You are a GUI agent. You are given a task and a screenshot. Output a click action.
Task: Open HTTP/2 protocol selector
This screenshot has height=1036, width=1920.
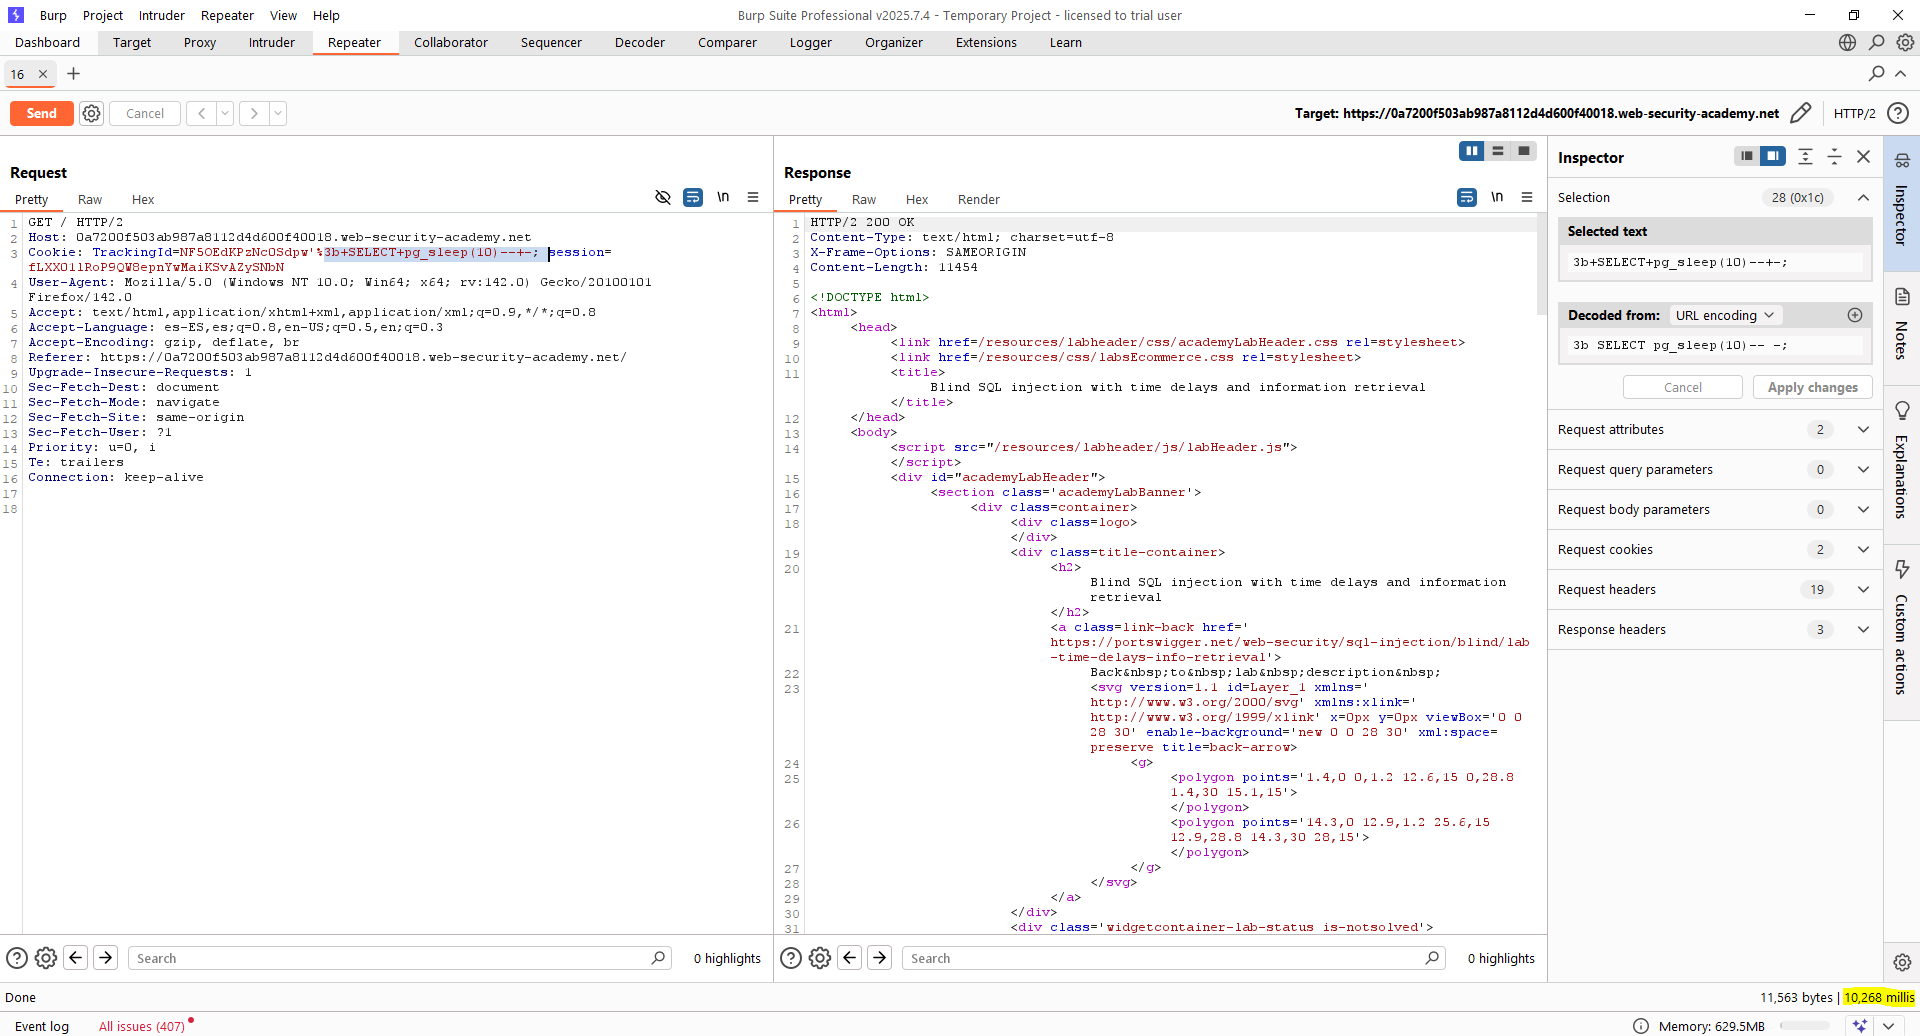1854,114
